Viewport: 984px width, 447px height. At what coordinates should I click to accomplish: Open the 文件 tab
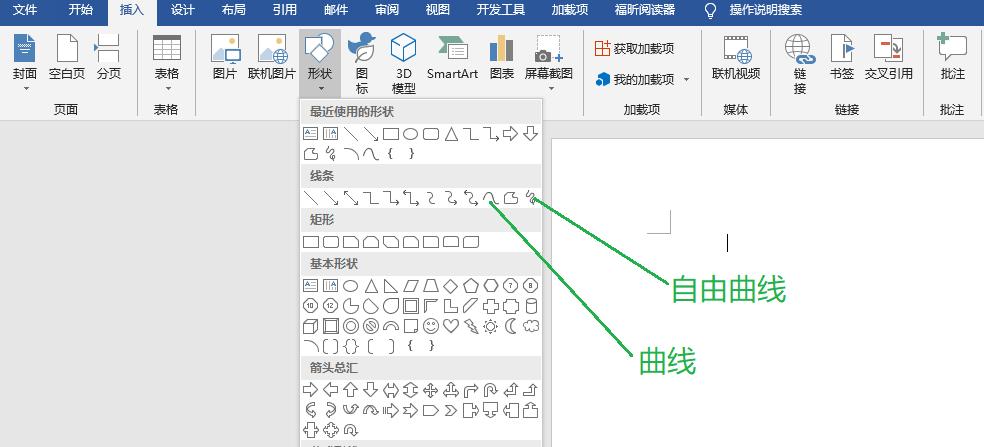[x=25, y=10]
